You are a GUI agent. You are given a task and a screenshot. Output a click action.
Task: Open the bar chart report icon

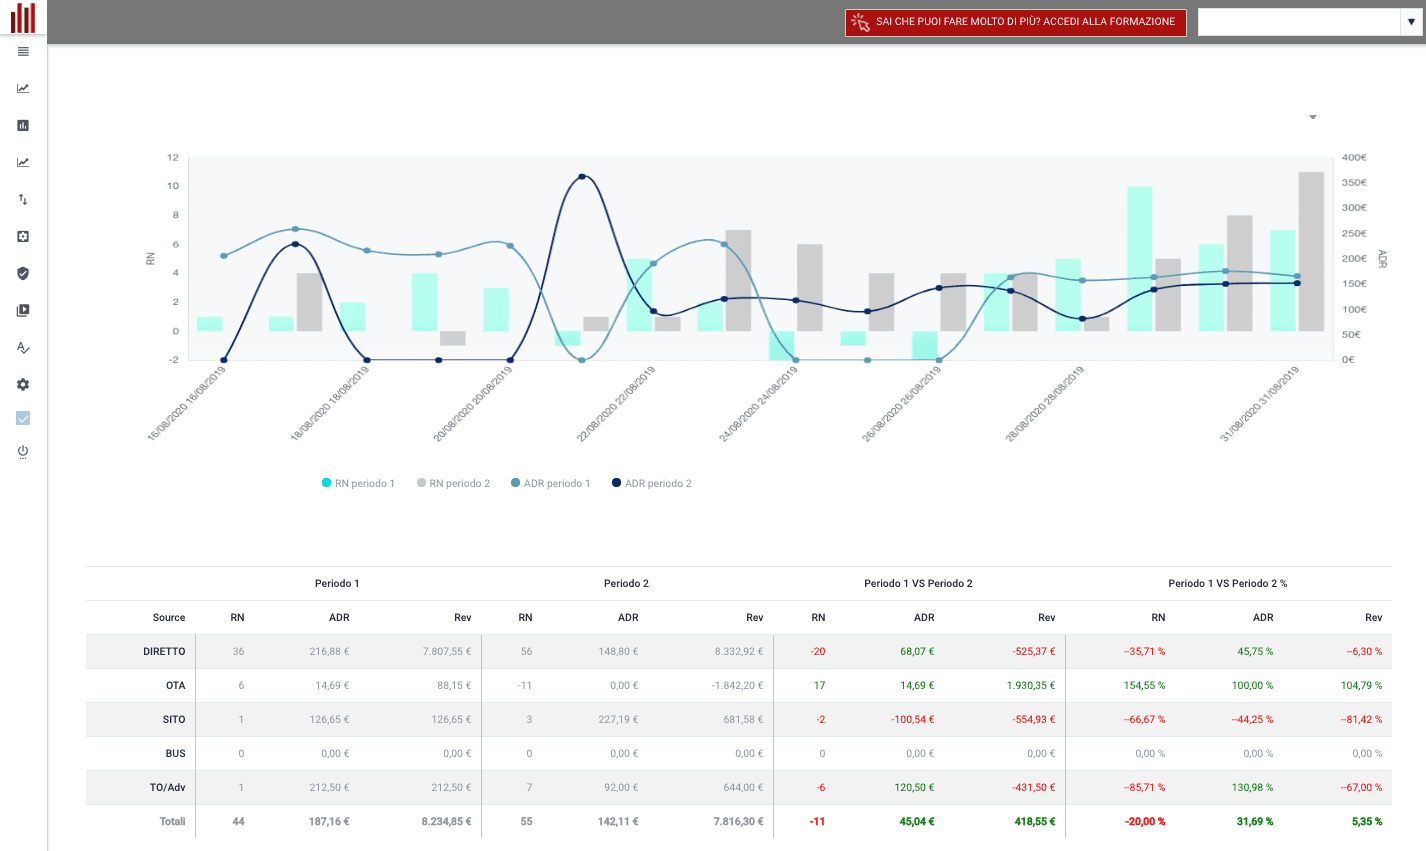tap(23, 126)
